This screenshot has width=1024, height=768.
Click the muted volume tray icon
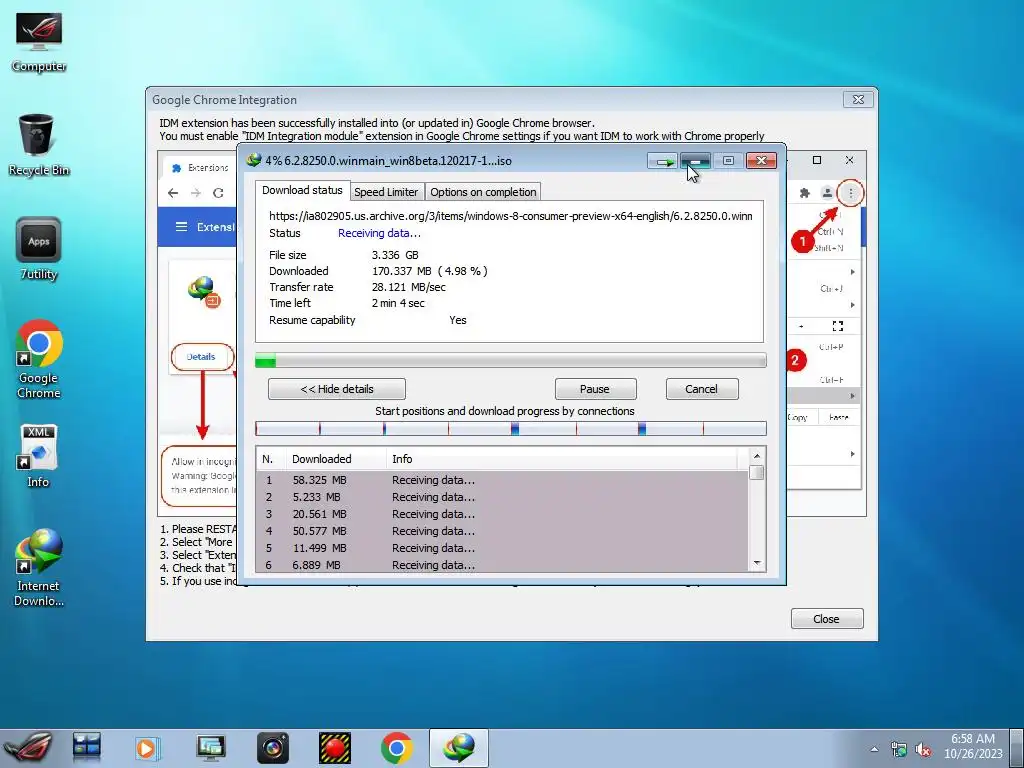pyautogui.click(x=923, y=750)
